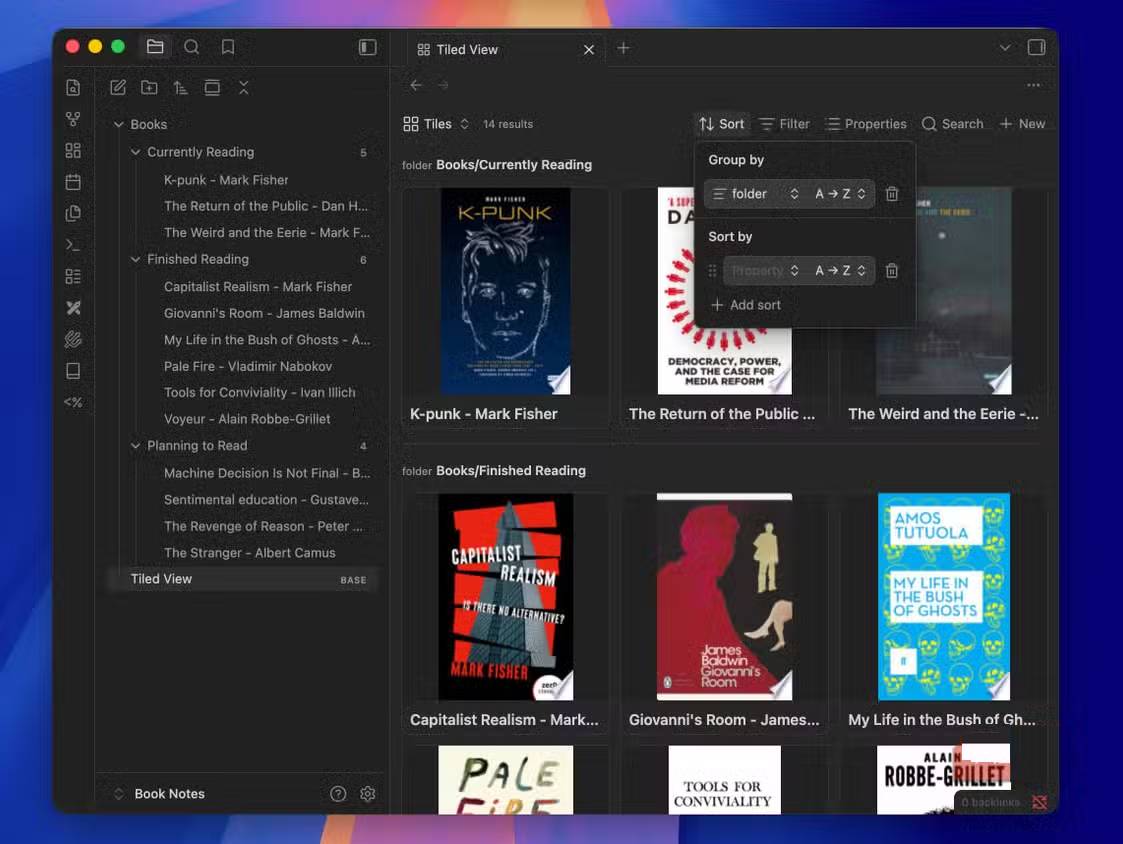The image size is (1123, 844).
Task: Delete the folder group-by rule
Action: [892, 194]
